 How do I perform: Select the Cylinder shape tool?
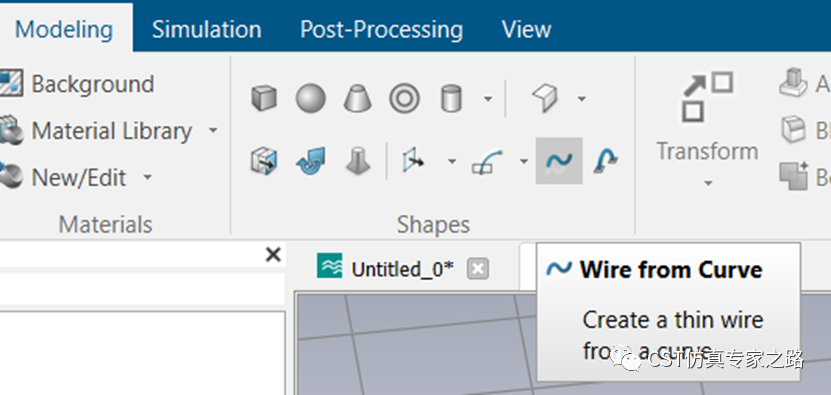coord(452,99)
